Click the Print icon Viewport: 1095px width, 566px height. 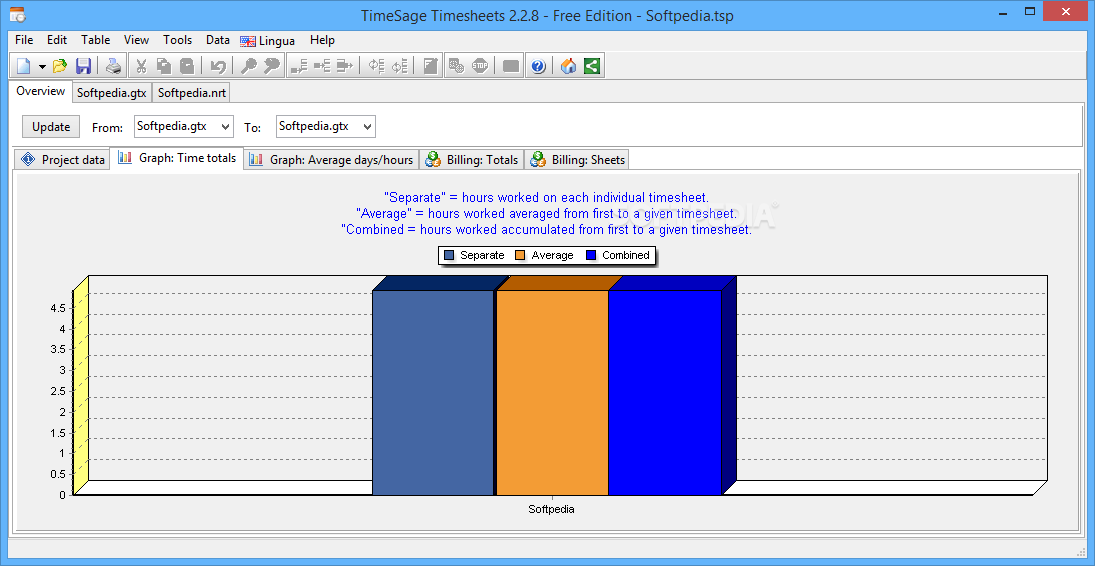[113, 66]
